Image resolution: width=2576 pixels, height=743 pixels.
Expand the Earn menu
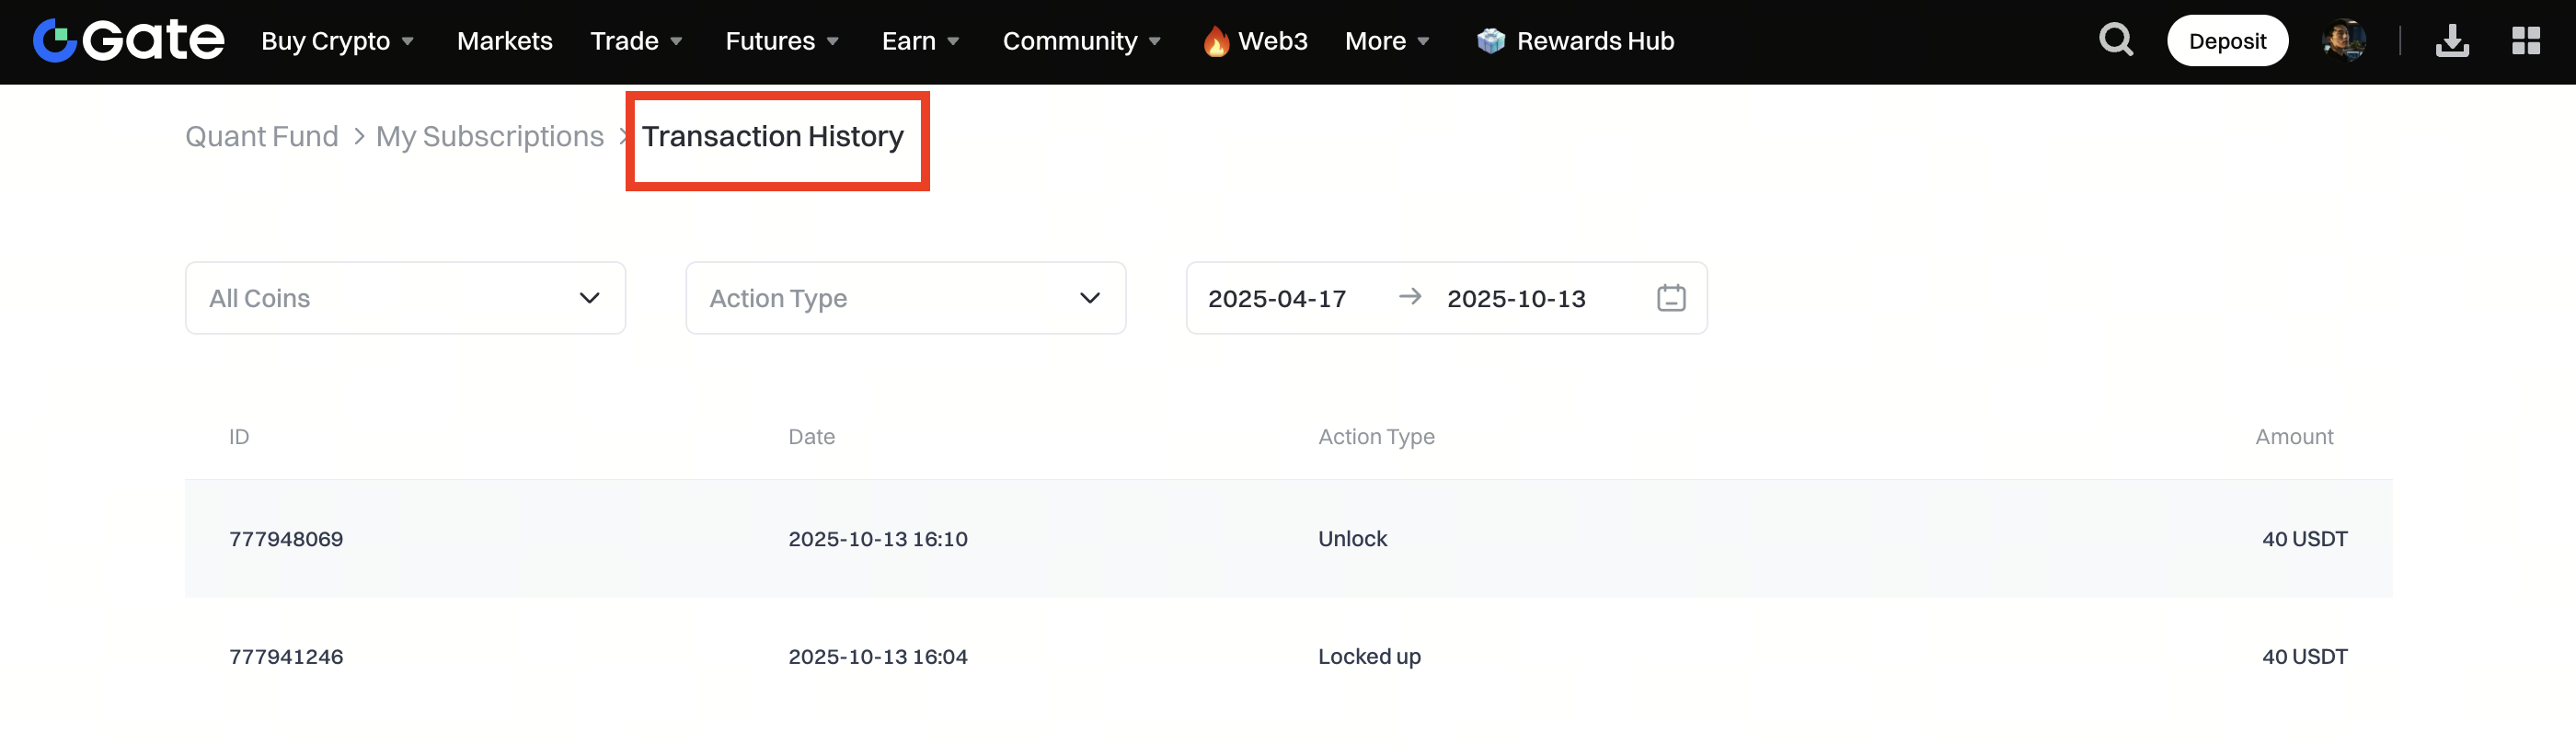click(x=920, y=41)
